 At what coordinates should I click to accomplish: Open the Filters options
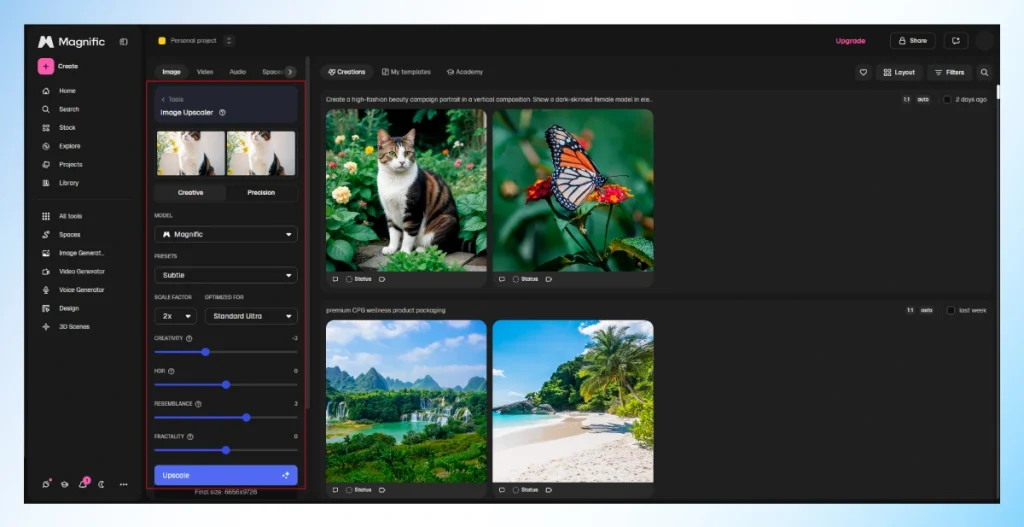click(x=950, y=72)
